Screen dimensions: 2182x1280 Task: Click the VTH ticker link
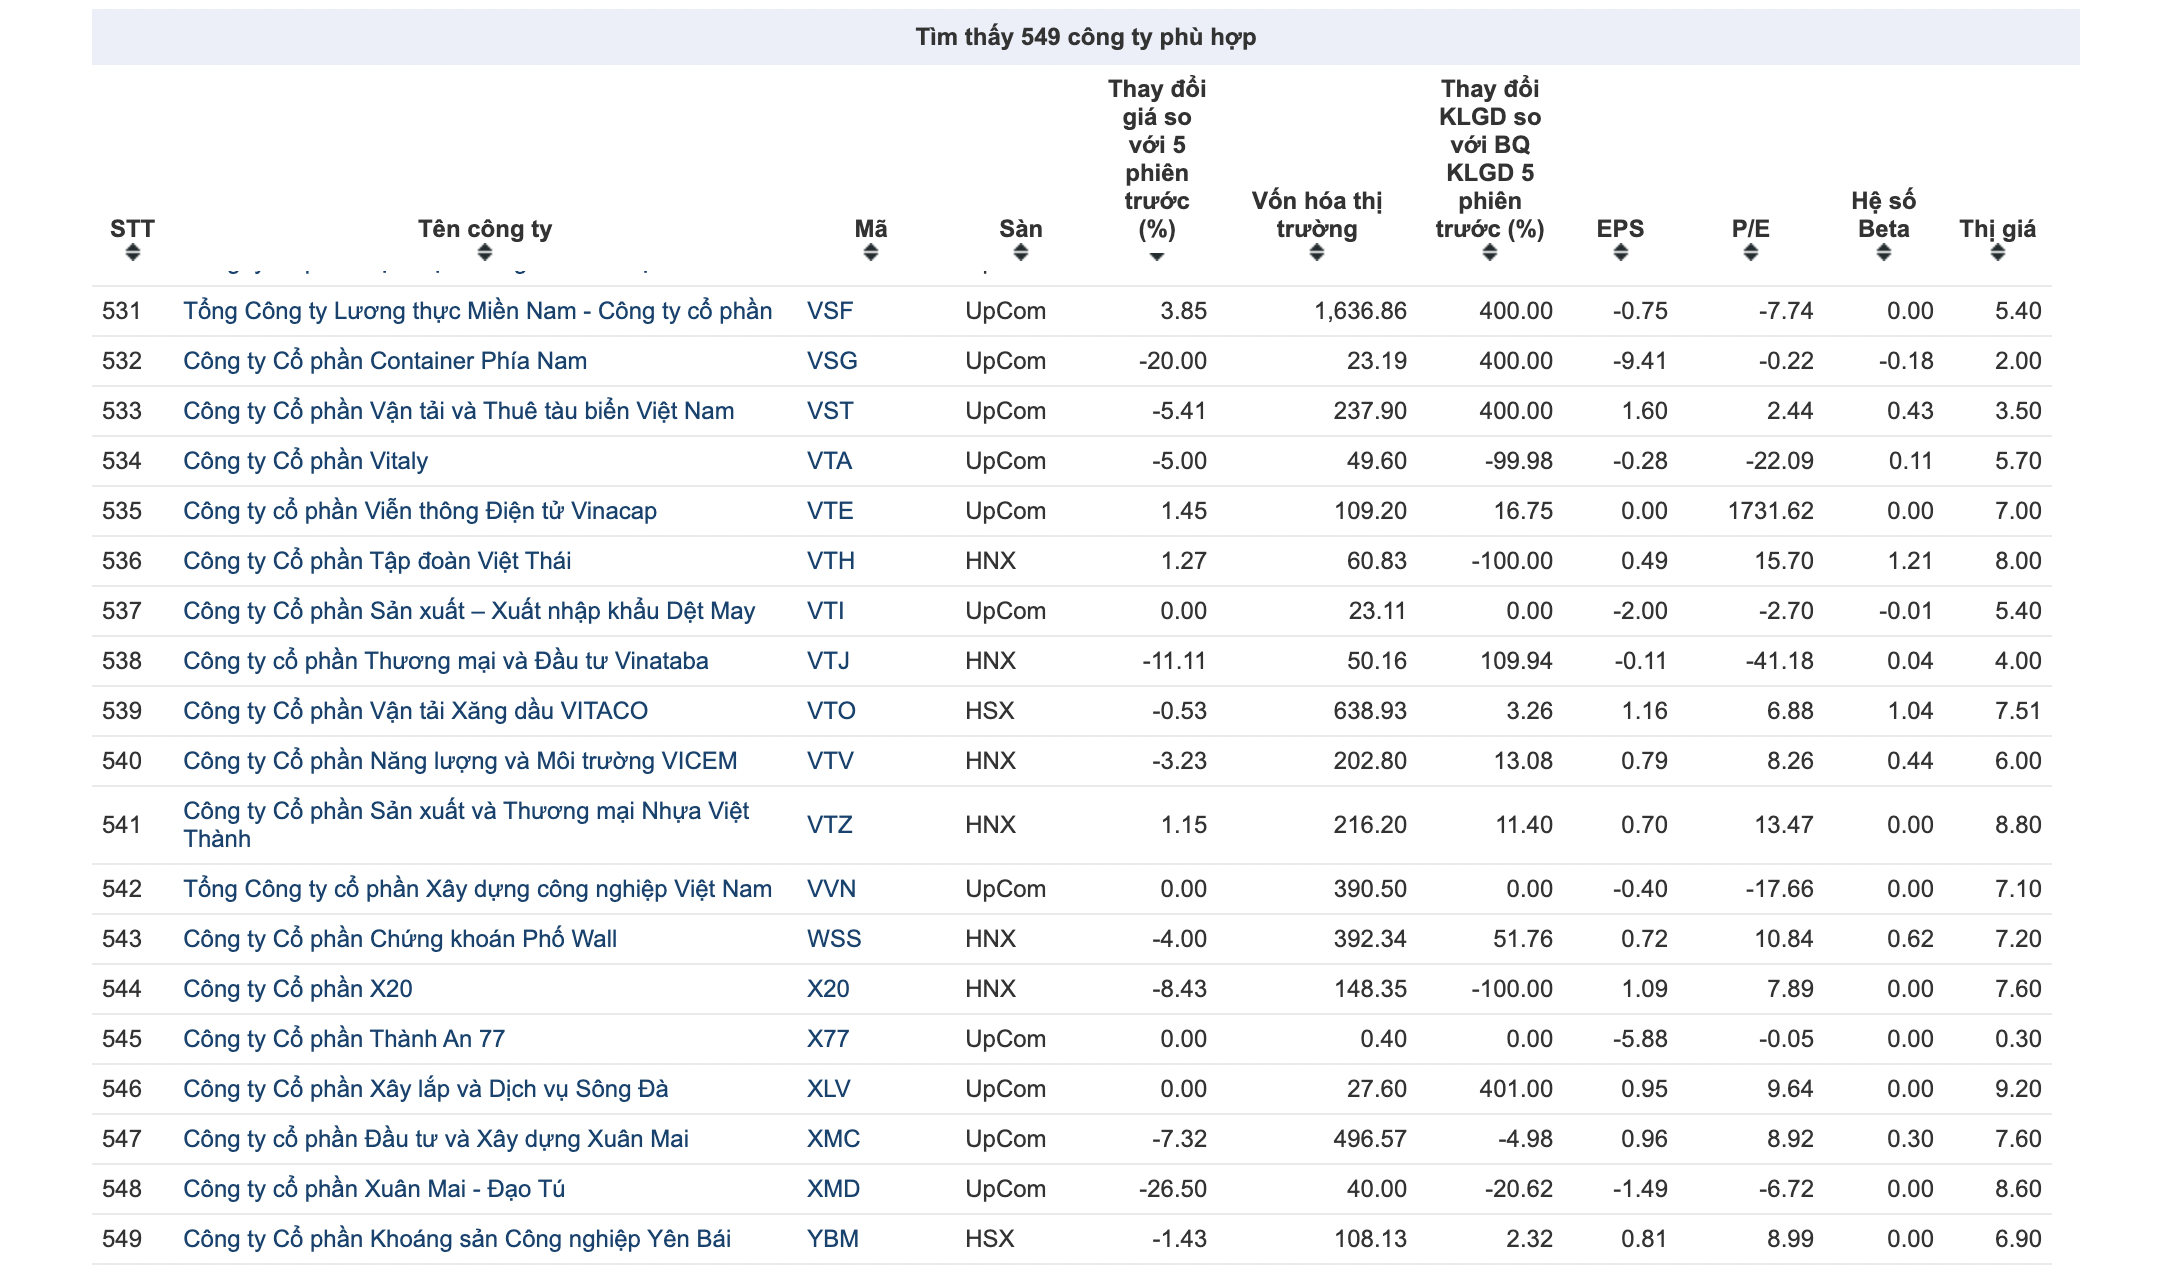830,561
